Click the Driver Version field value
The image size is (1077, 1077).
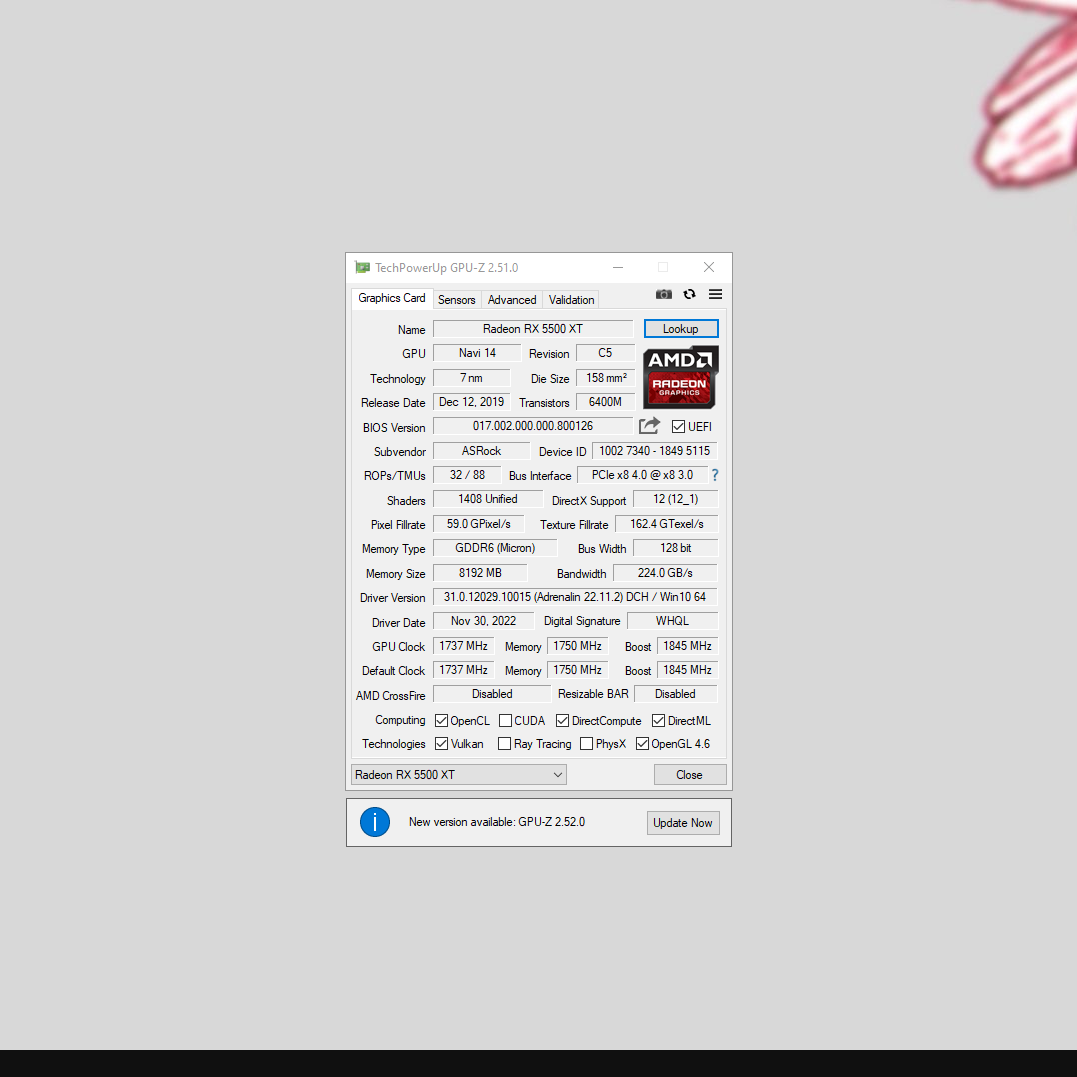[x=575, y=597]
